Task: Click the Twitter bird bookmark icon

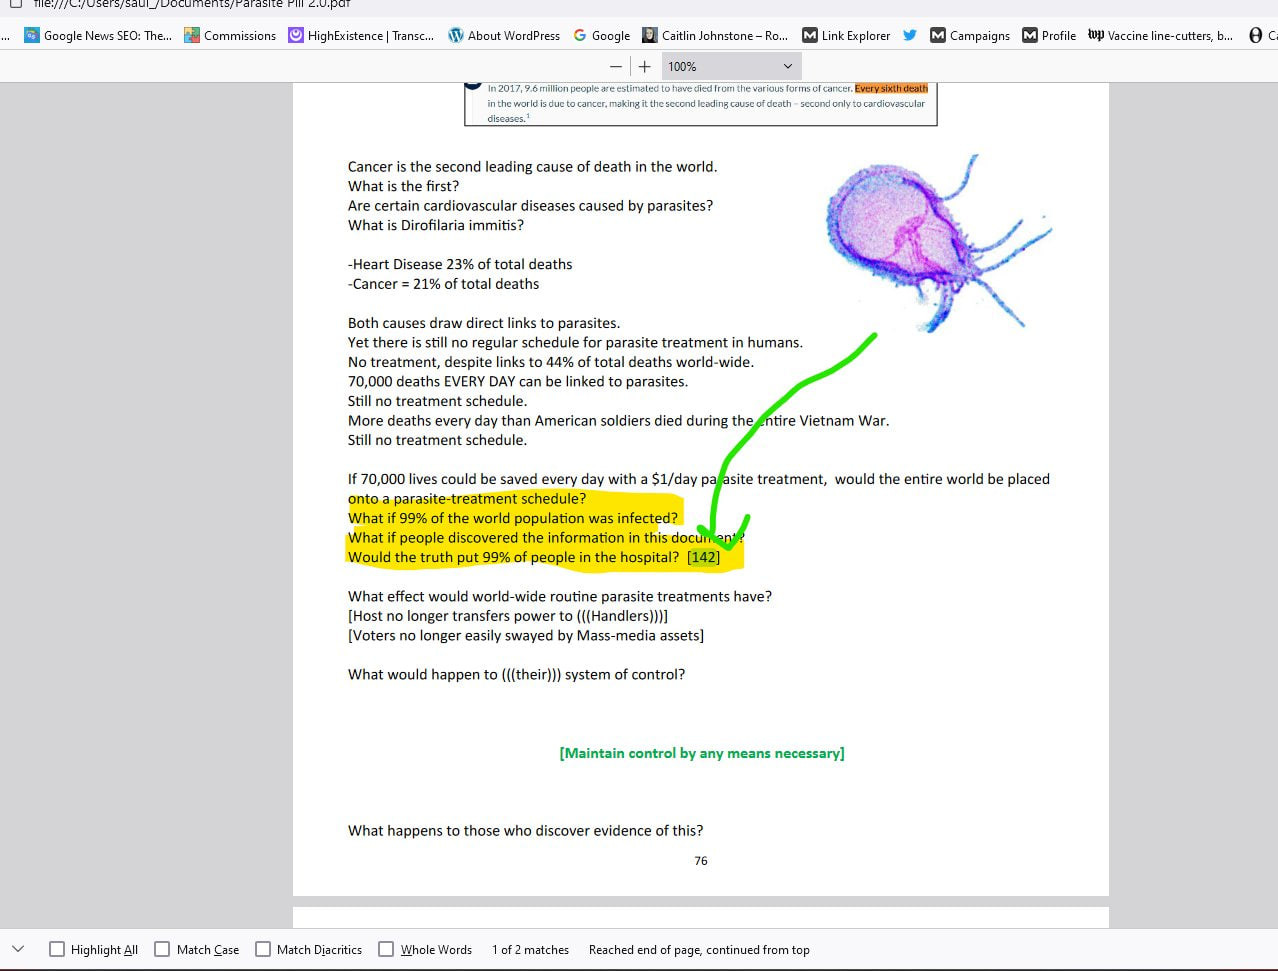Action: coord(910,35)
